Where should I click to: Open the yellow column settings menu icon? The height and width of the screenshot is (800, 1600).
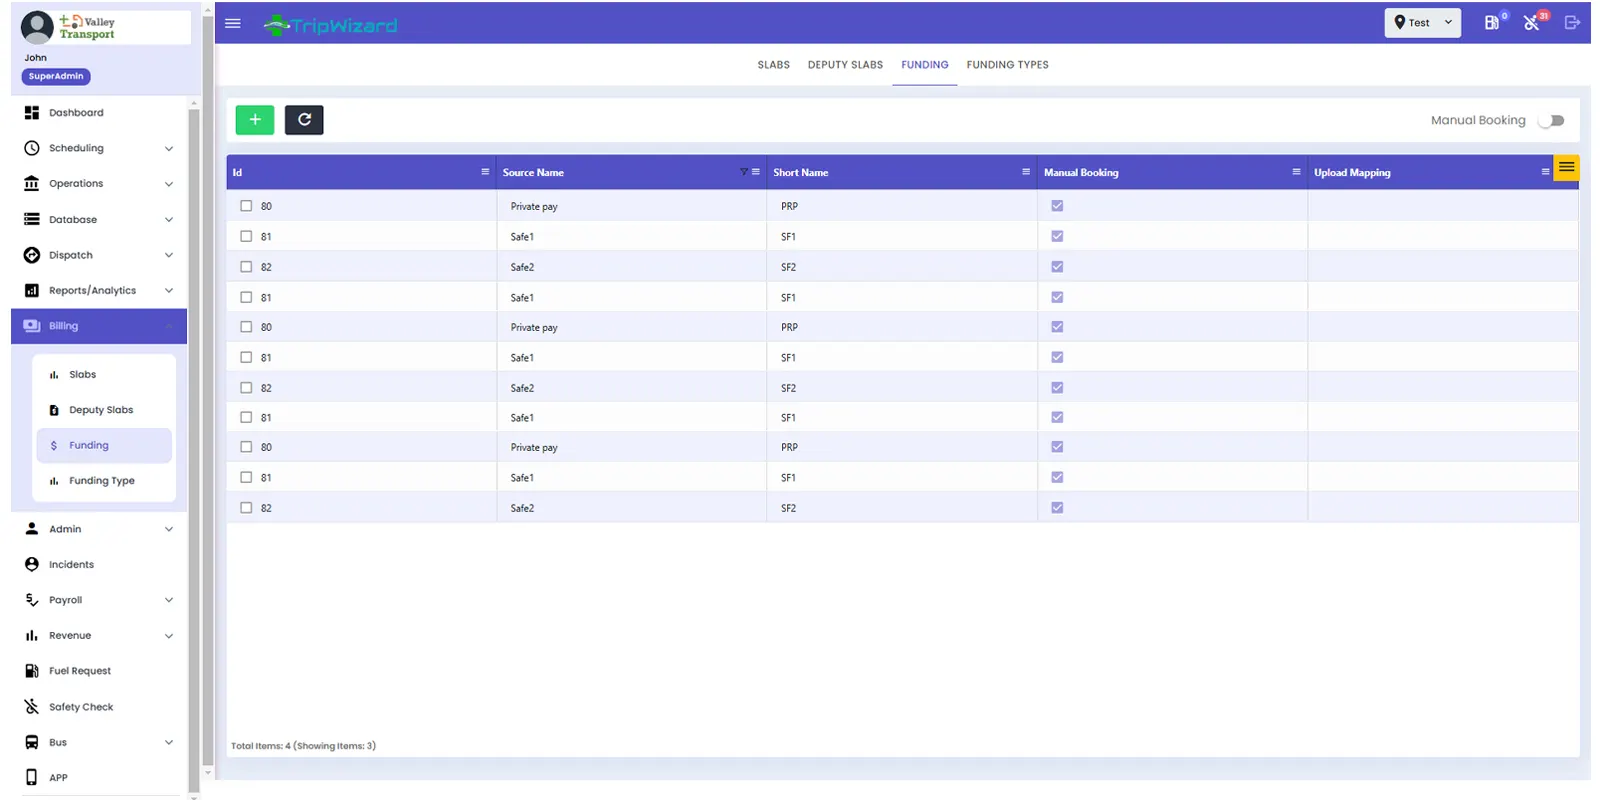[x=1566, y=168]
